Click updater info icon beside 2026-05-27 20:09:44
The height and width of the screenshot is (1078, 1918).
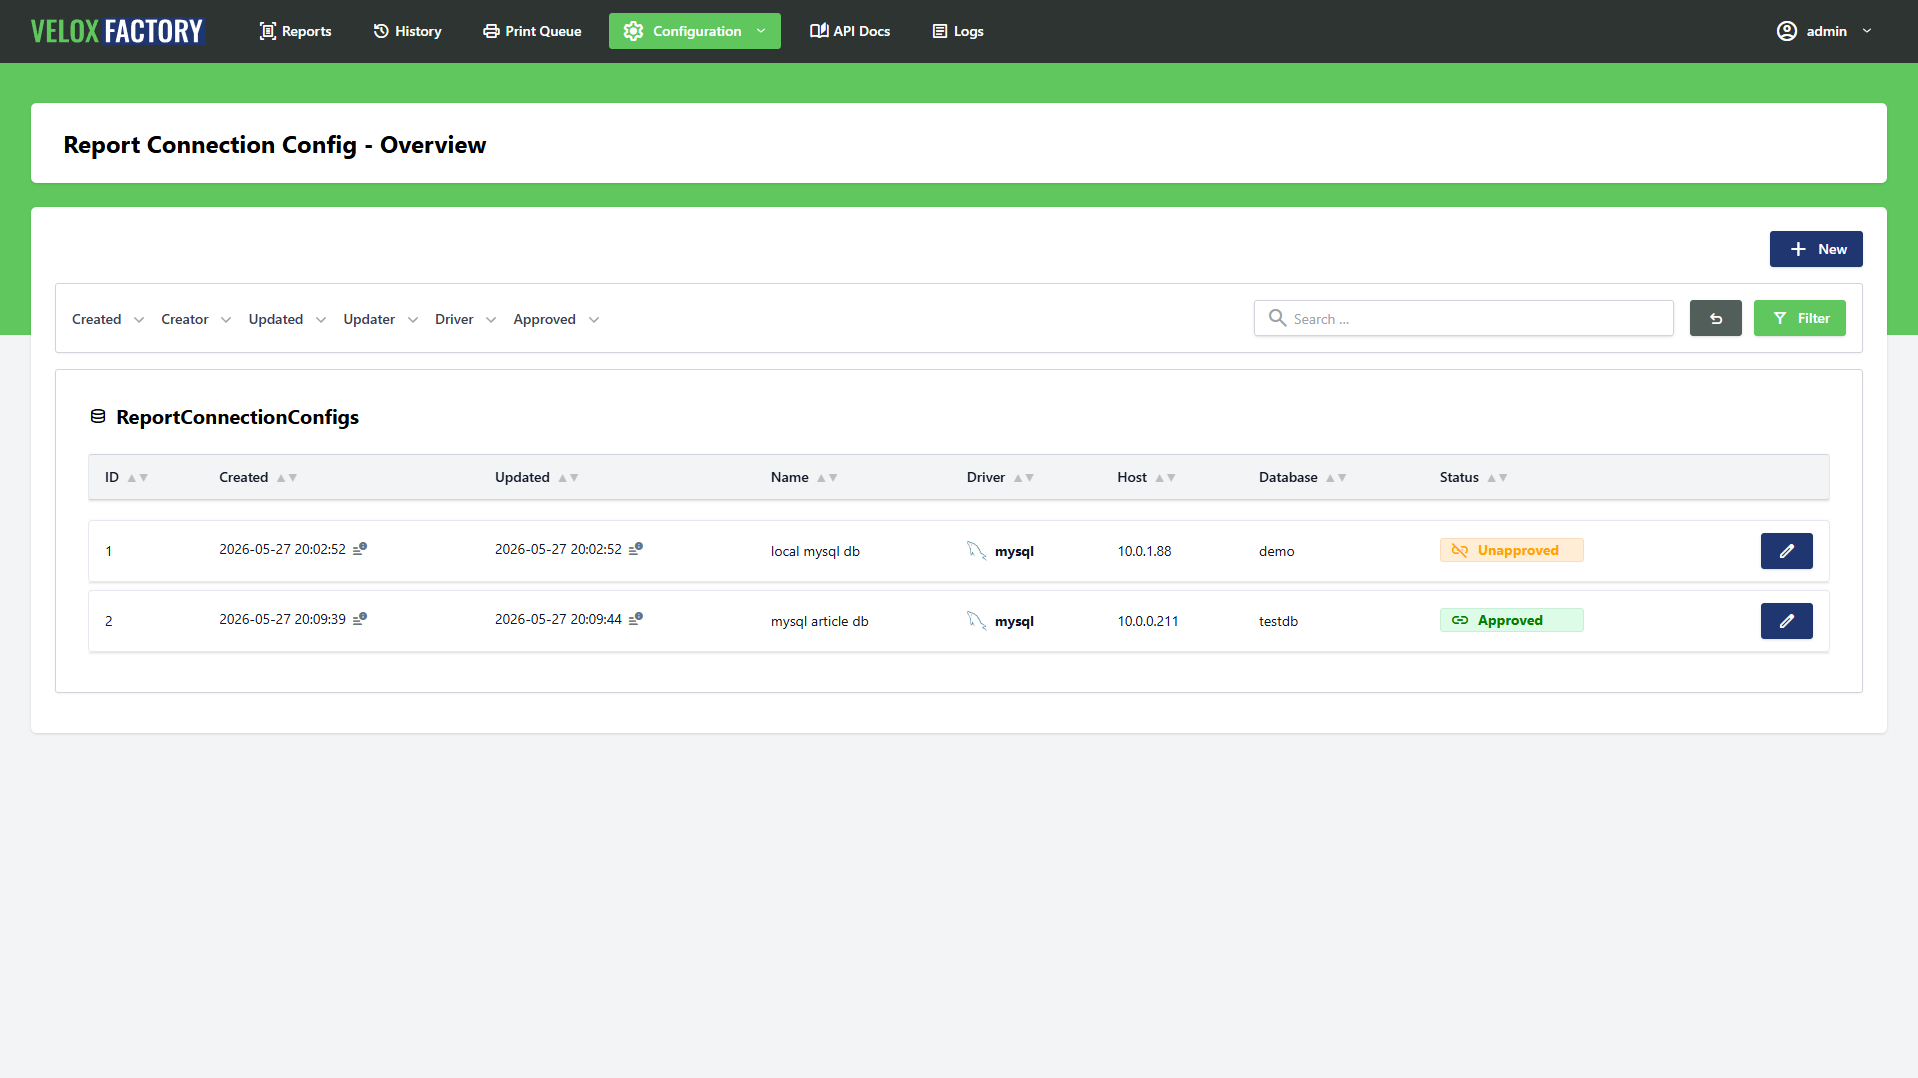tap(636, 618)
